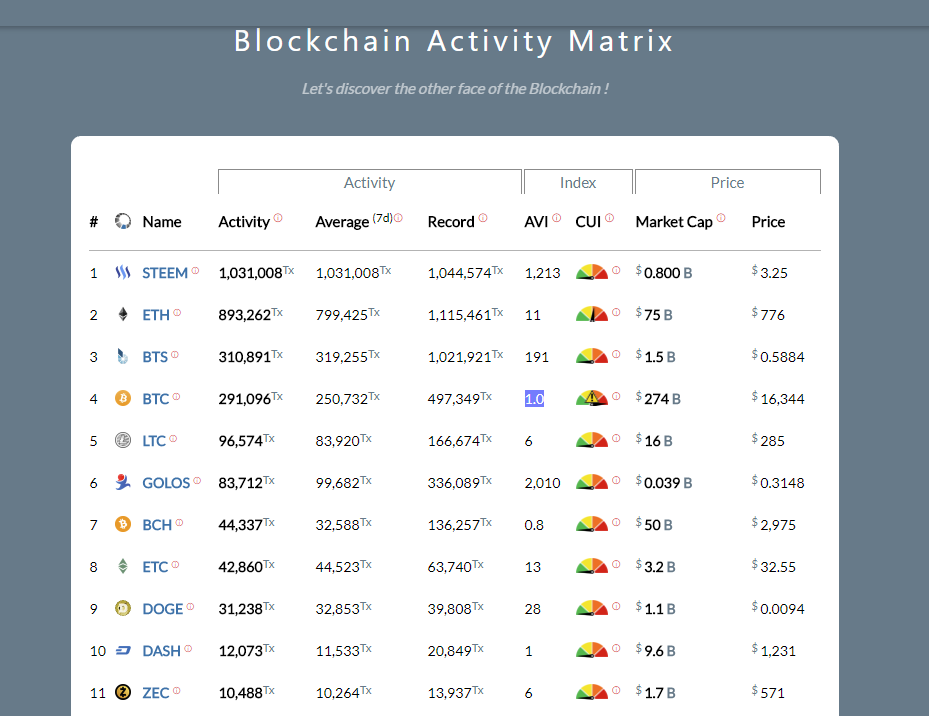Click the CUI gauge in the ETH row
Viewport: 929px width, 716px height.
pos(592,314)
